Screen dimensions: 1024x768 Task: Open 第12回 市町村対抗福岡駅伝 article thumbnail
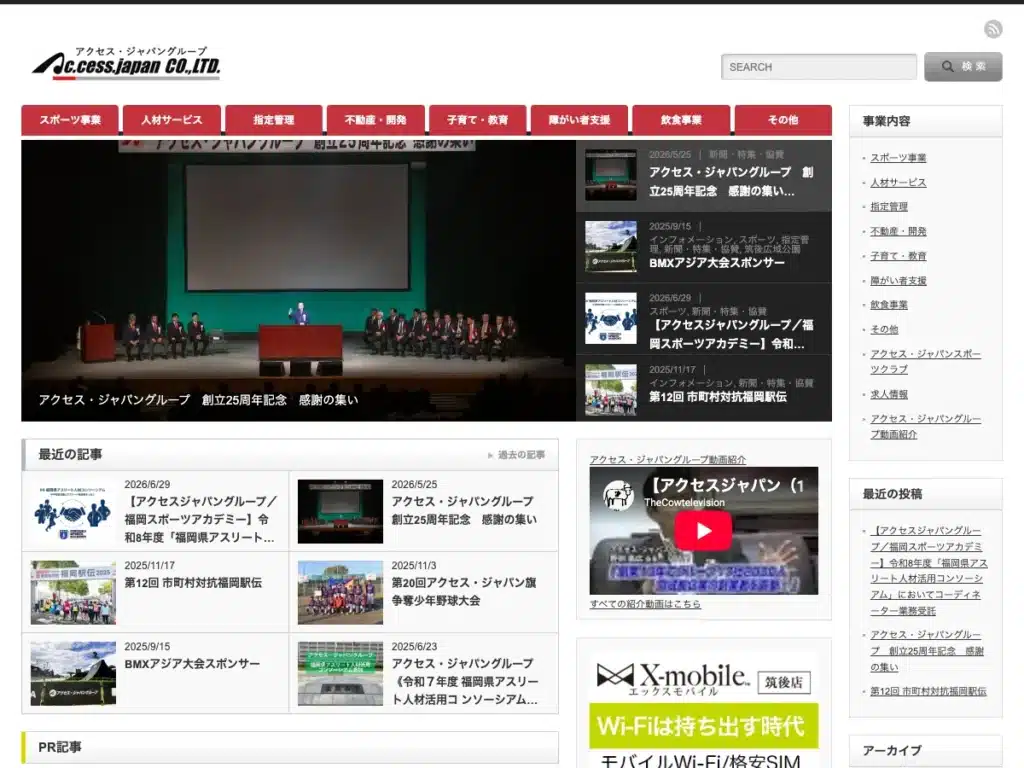[x=73, y=592]
